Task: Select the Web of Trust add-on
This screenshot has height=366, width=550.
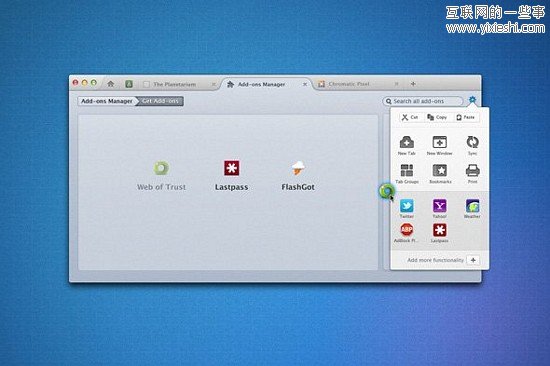Action: point(161,176)
